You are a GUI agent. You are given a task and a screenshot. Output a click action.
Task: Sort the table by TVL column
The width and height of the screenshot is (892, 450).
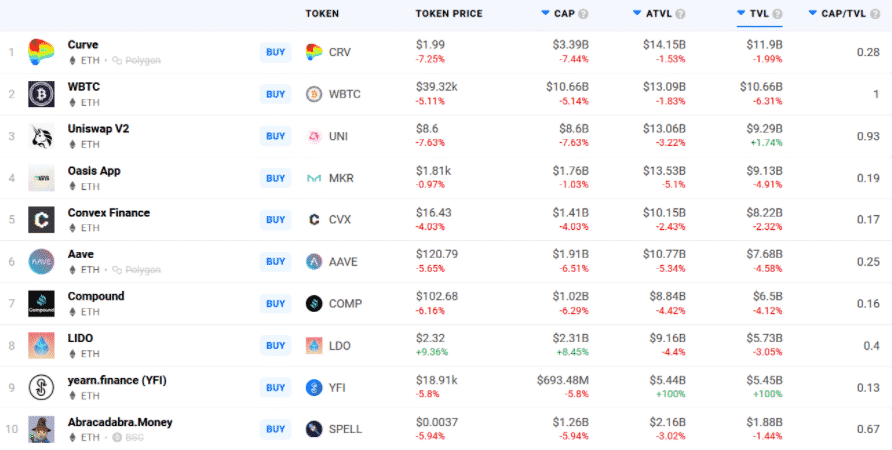[758, 14]
